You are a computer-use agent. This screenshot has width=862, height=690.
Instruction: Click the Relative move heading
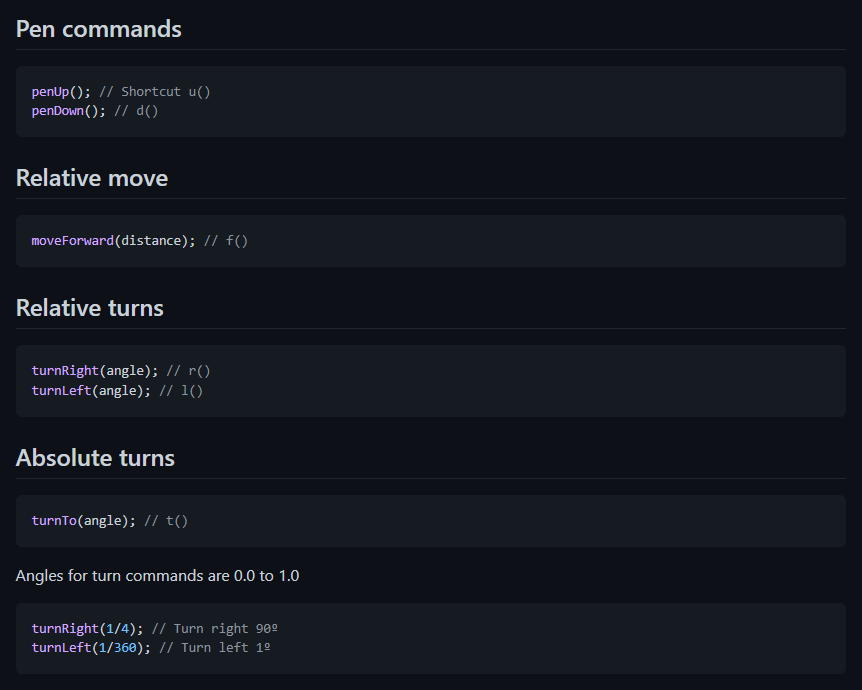pos(92,178)
